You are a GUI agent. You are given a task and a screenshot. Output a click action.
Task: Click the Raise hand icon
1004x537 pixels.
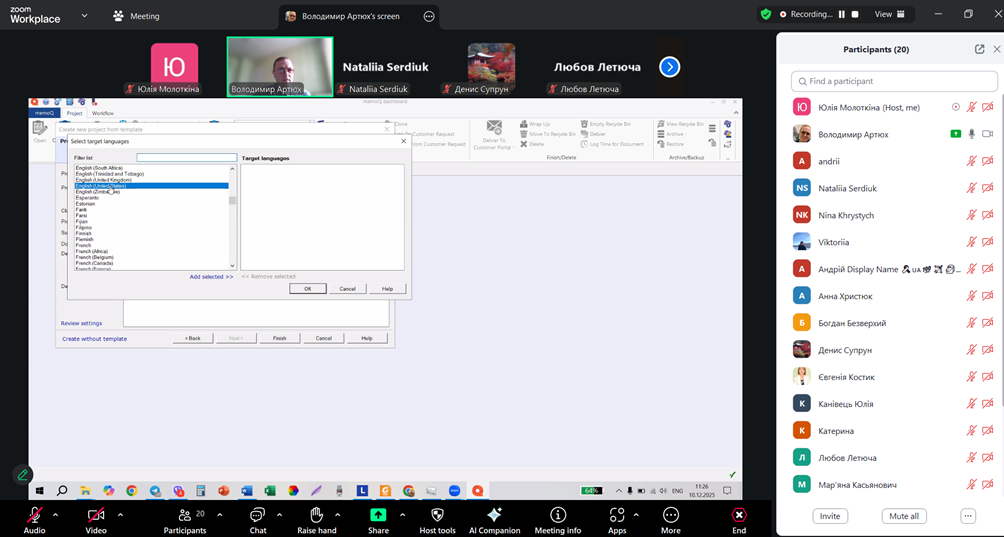click(316, 515)
